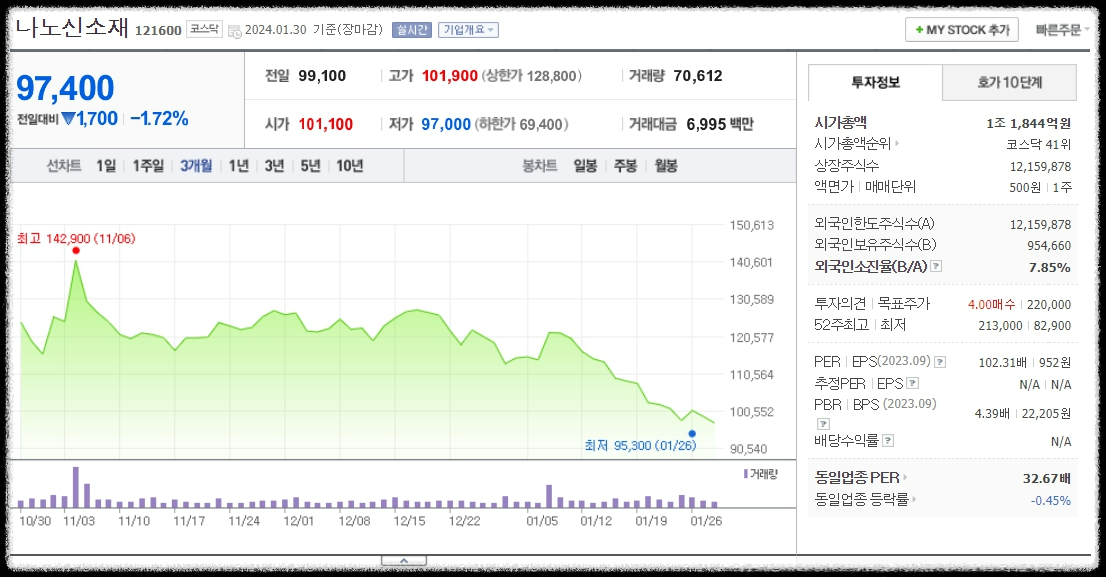Click the 코스닥 market label
1106x577 pixels.
click(x=205, y=29)
